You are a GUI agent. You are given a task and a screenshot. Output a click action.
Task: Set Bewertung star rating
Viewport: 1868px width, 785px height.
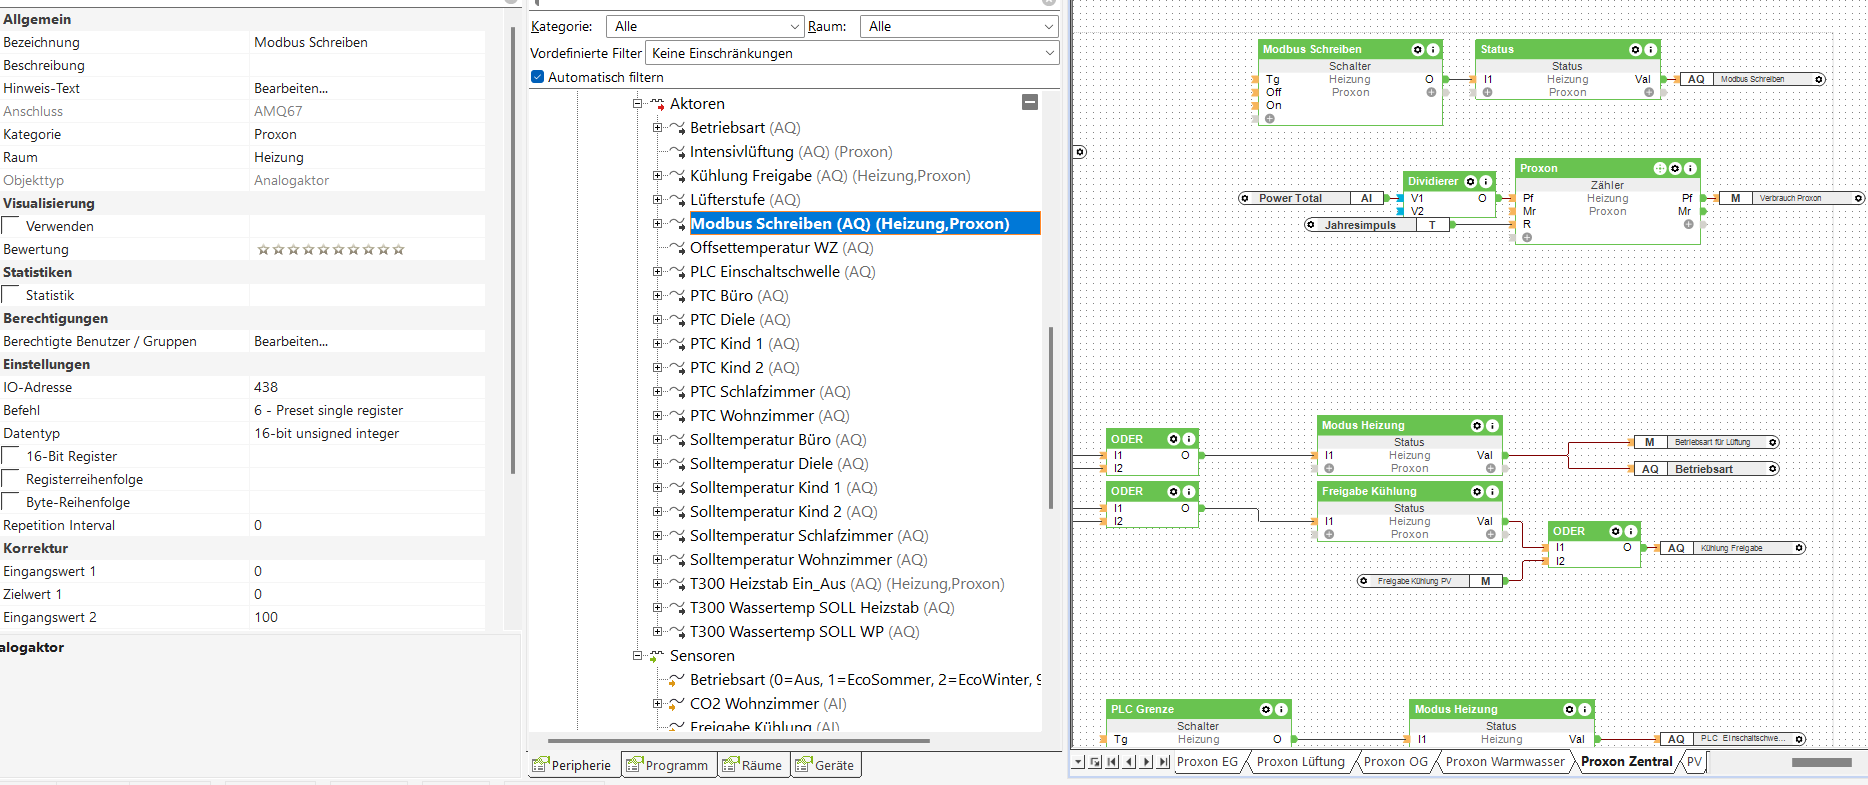(x=330, y=249)
